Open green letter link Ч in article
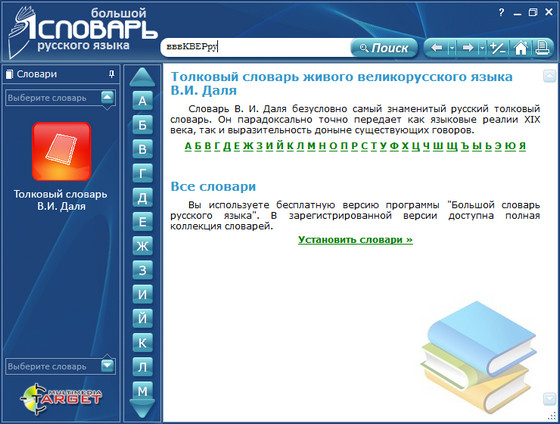The image size is (560, 424). pyautogui.click(x=426, y=146)
